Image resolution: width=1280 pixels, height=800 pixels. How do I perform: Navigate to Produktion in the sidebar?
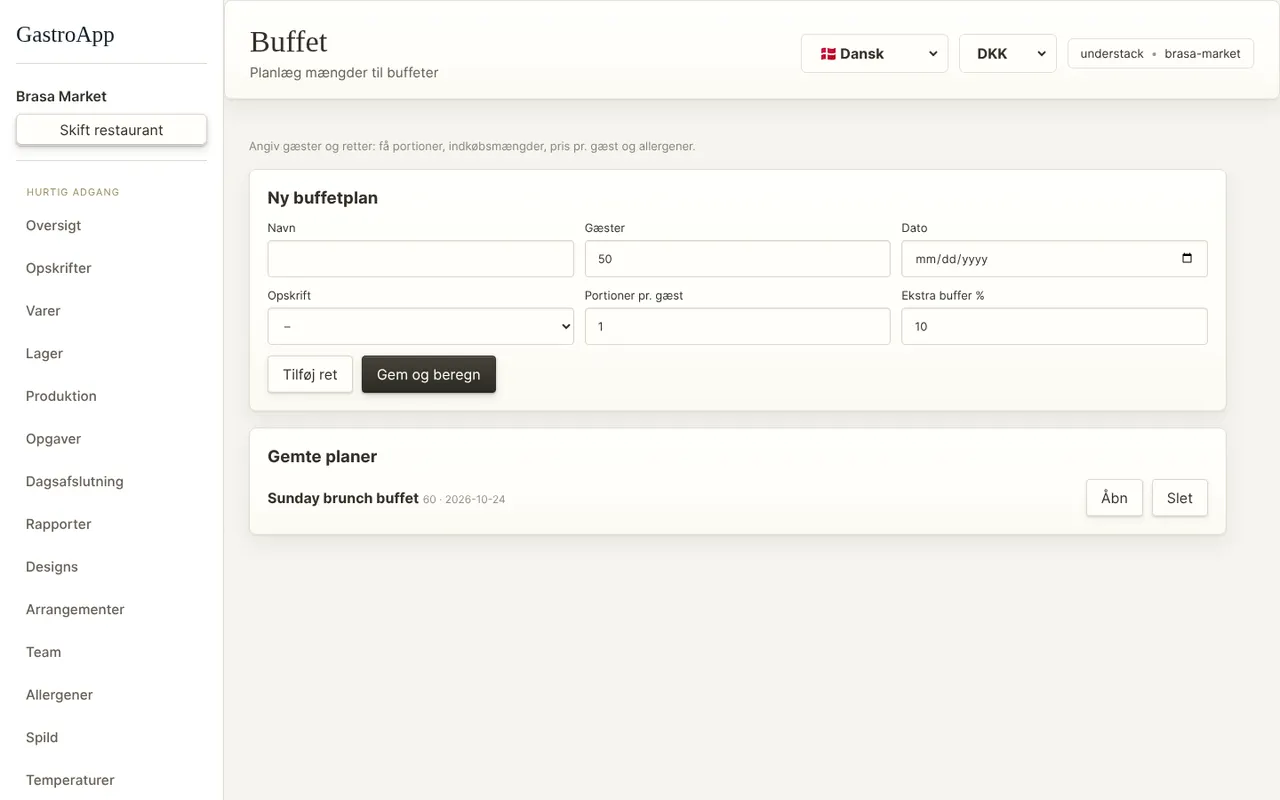61,396
